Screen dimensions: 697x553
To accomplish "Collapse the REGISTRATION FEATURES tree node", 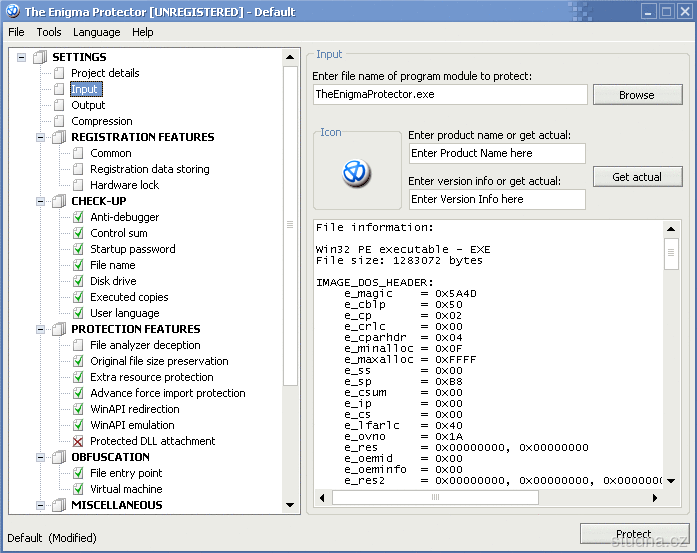I will (41, 137).
